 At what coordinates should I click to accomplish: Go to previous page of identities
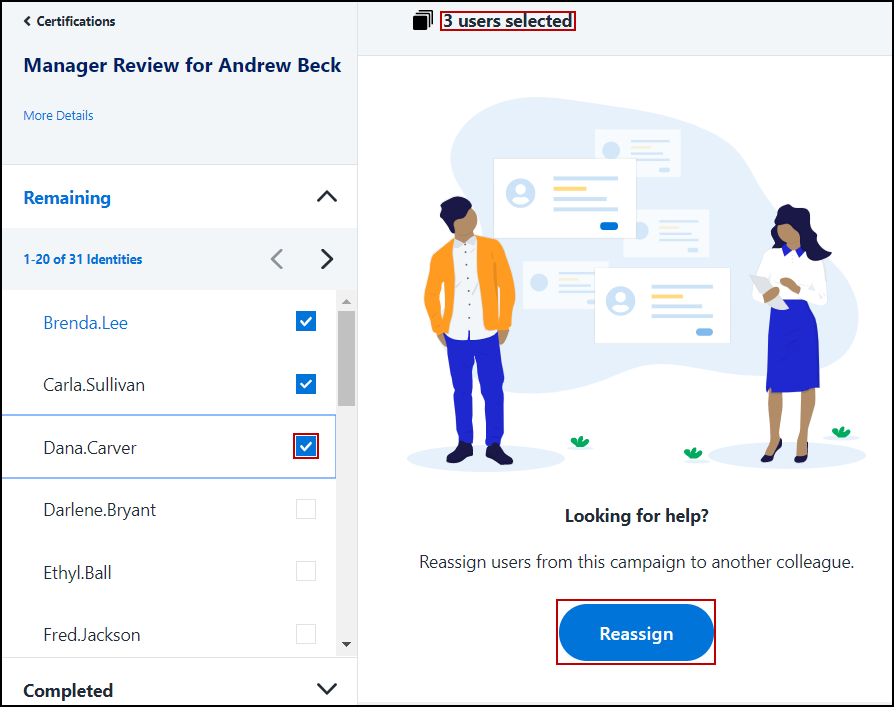pyautogui.click(x=277, y=259)
